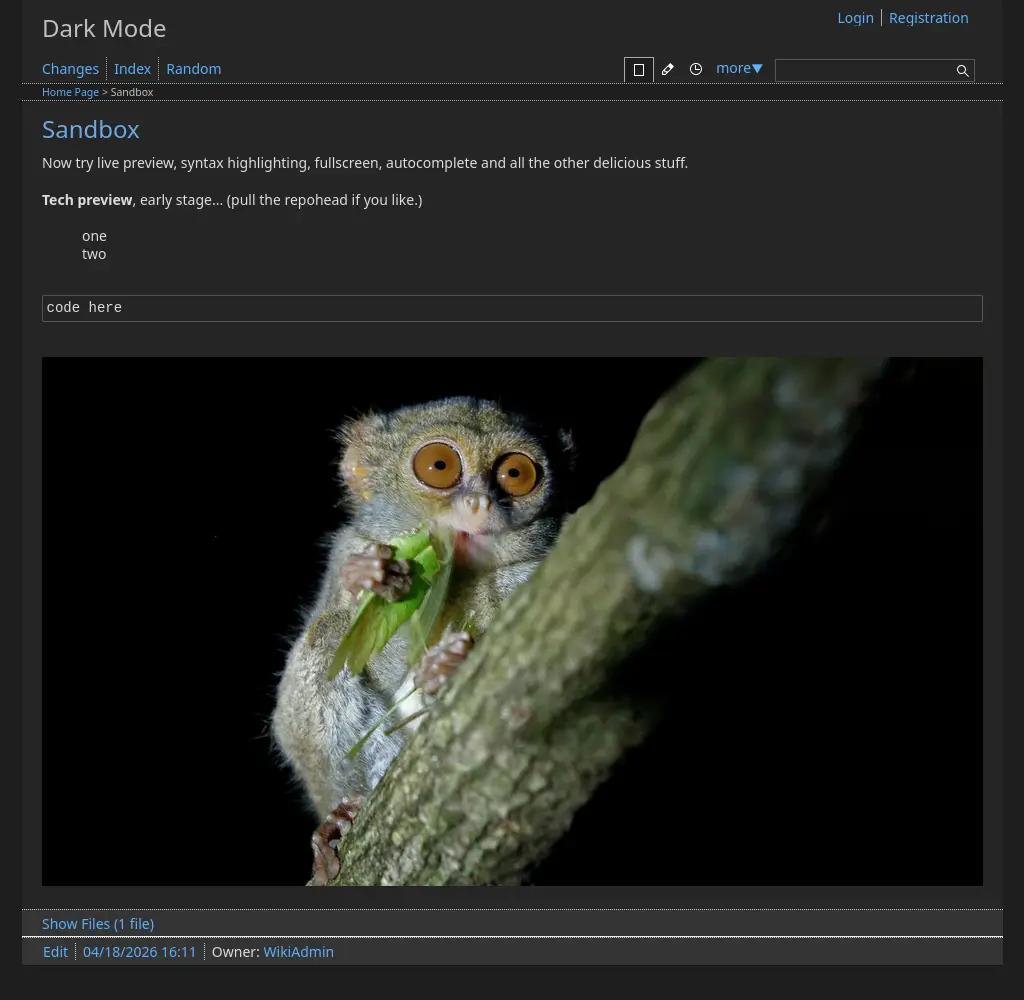Open the edit pencil icon

click(667, 69)
